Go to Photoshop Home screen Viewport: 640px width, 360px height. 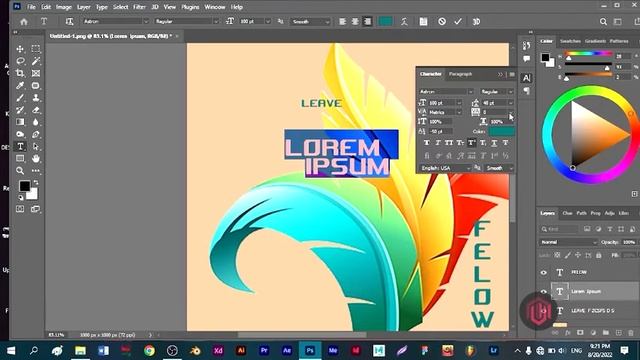[x=24, y=22]
